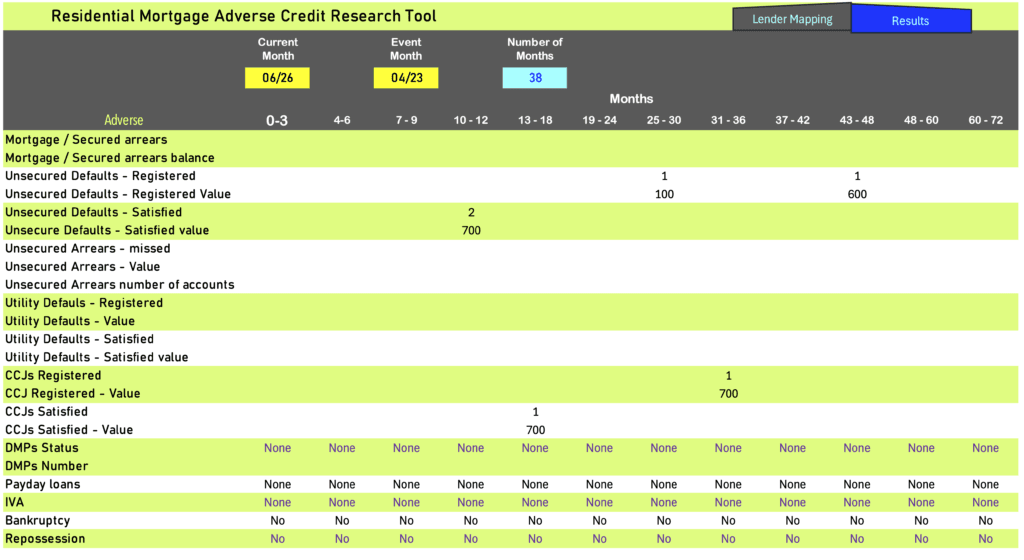Click the DMPs Status row label
Image resolution: width=1024 pixels, height=560 pixels.
pos(42,448)
